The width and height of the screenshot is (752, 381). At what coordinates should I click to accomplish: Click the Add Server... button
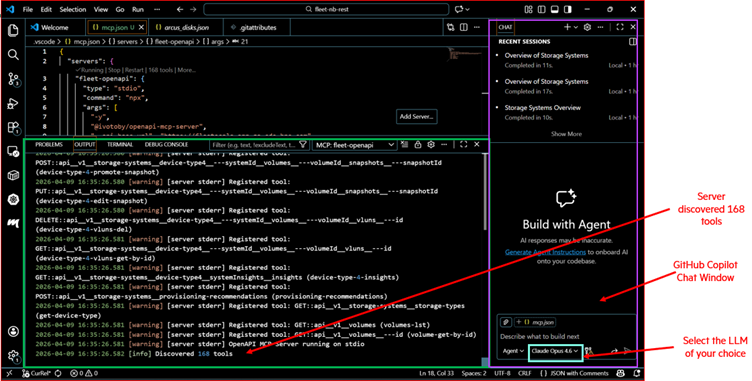click(416, 117)
